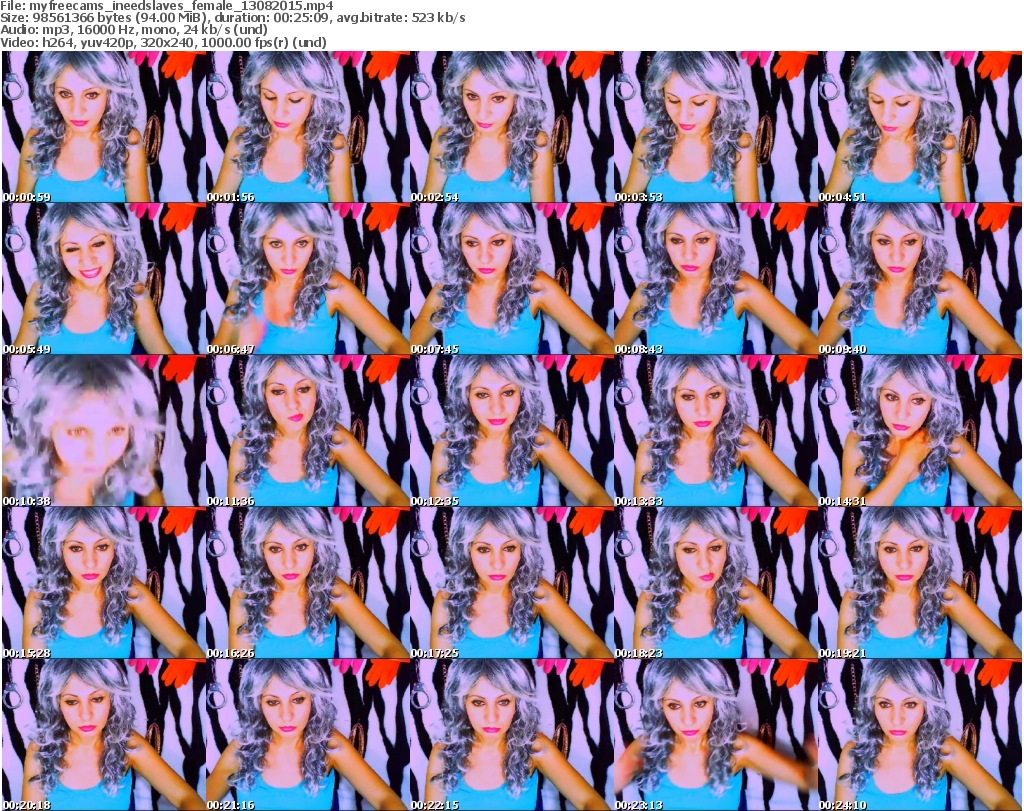Pick the frame timestamped 00:12:35

pyautogui.click(x=511, y=431)
